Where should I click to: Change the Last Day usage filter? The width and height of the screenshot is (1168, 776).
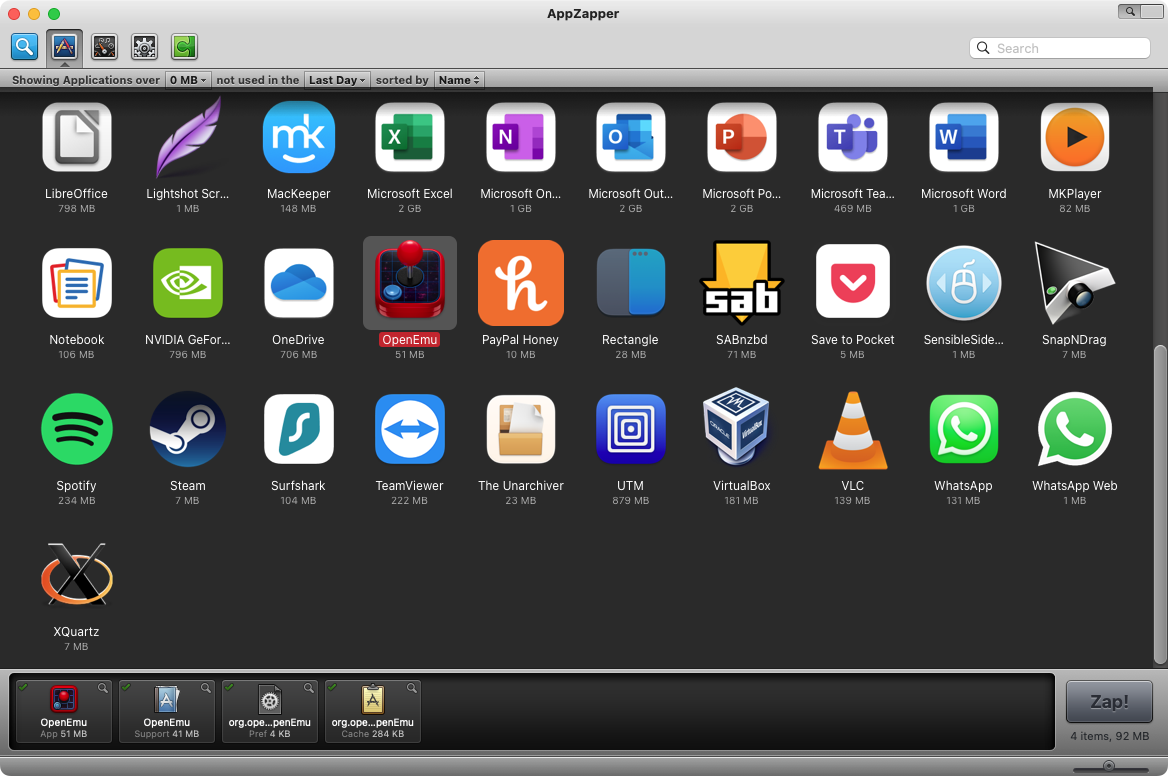pyautogui.click(x=337, y=79)
